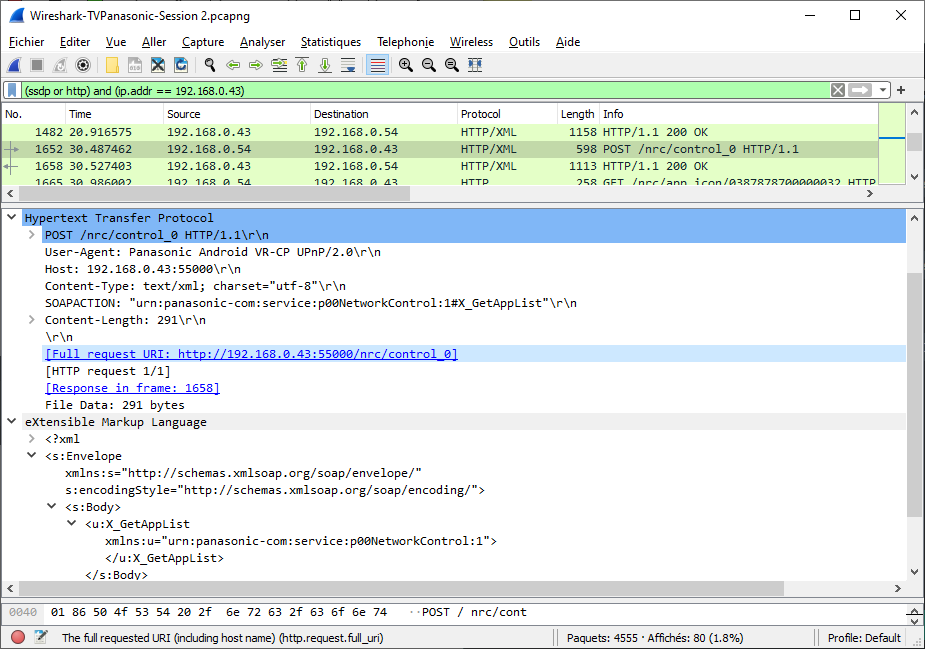The width and height of the screenshot is (925, 649).
Task: Open the Statistiques menu
Action: click(331, 42)
